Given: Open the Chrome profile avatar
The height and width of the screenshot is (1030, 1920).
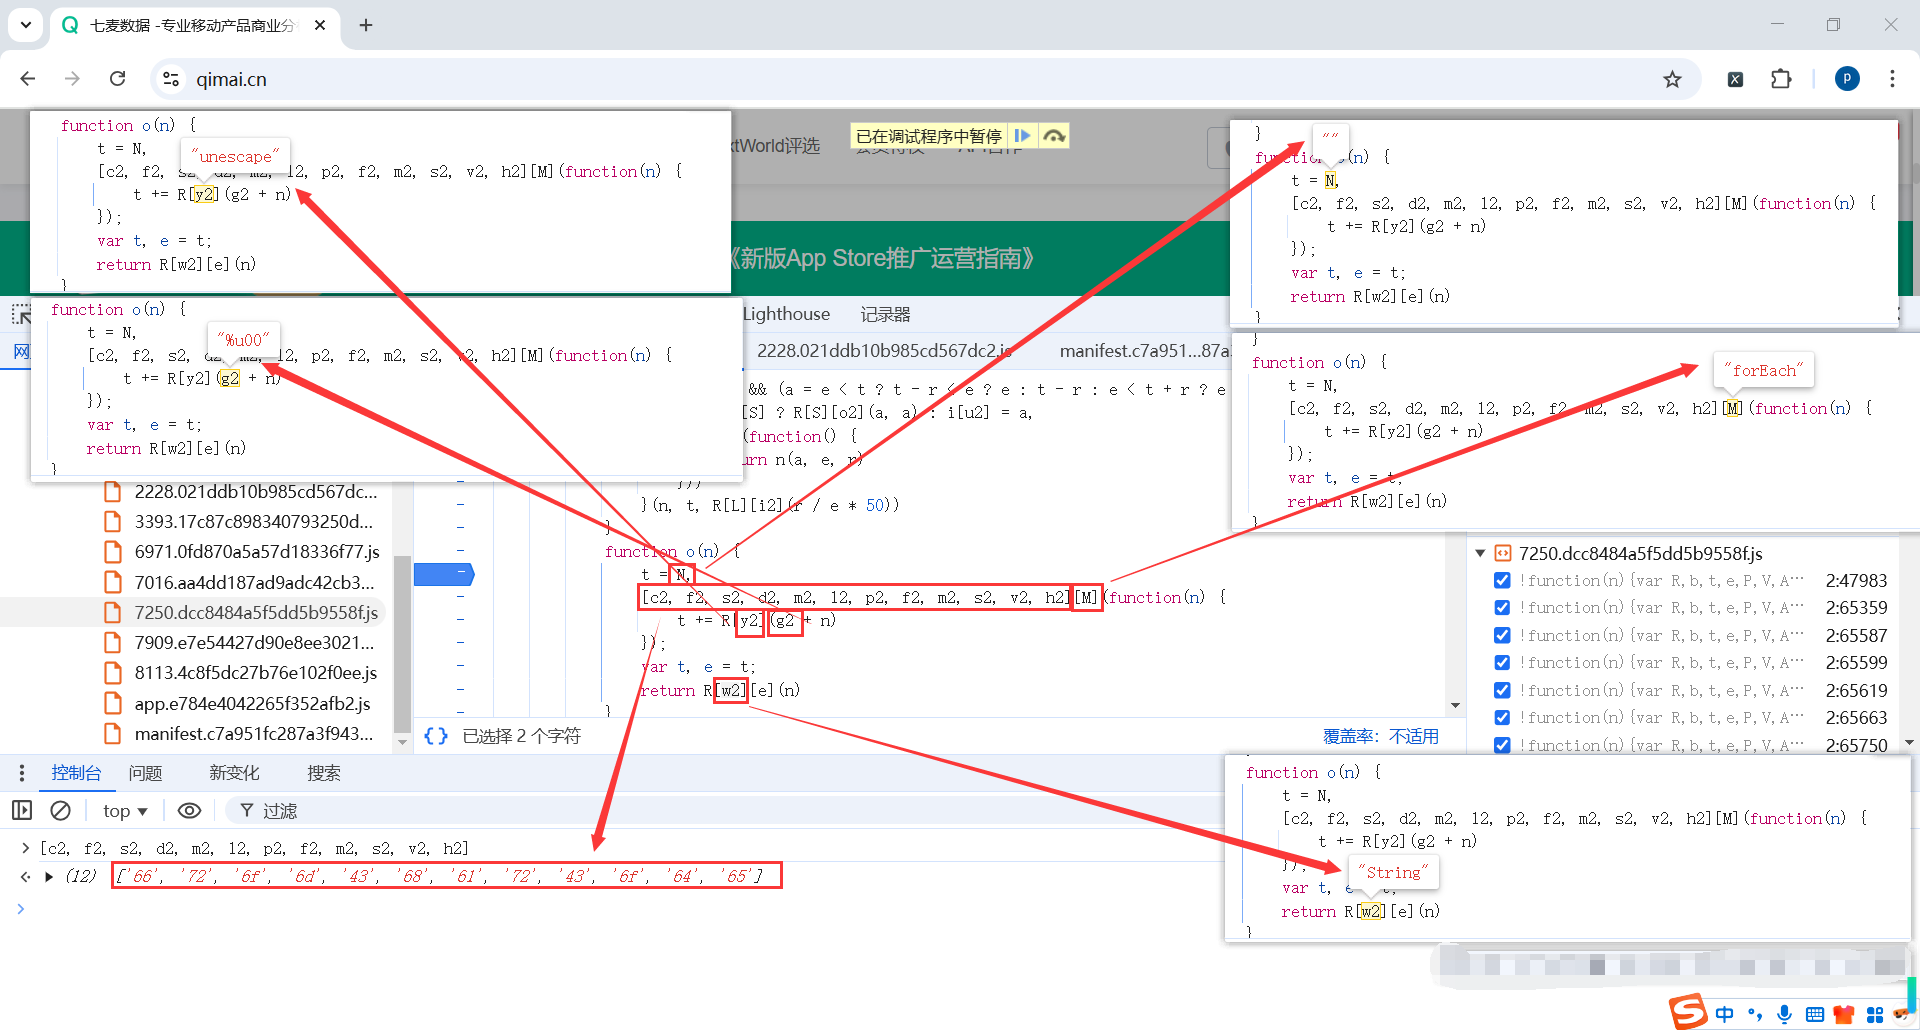Looking at the screenshot, I should coord(1847,79).
